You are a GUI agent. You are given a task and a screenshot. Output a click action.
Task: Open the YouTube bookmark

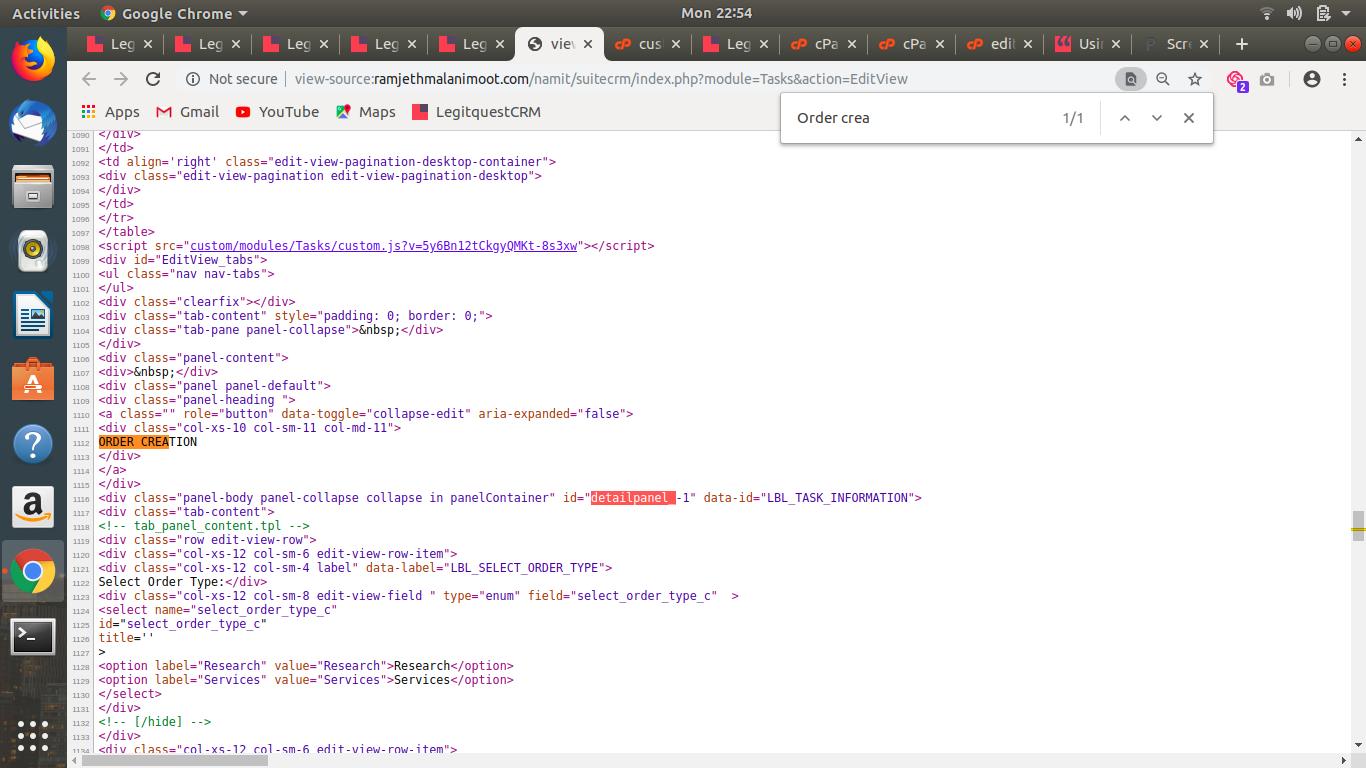click(x=277, y=112)
